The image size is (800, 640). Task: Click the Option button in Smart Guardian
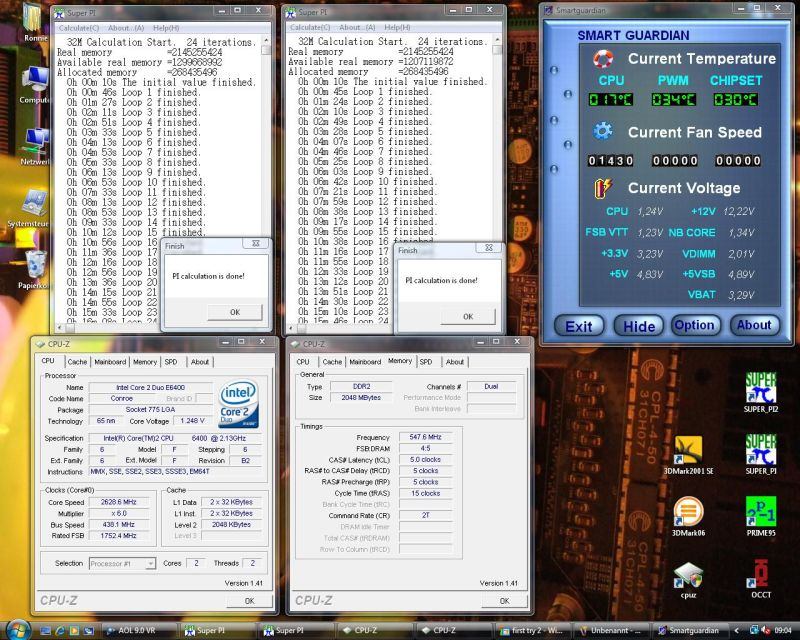point(694,325)
